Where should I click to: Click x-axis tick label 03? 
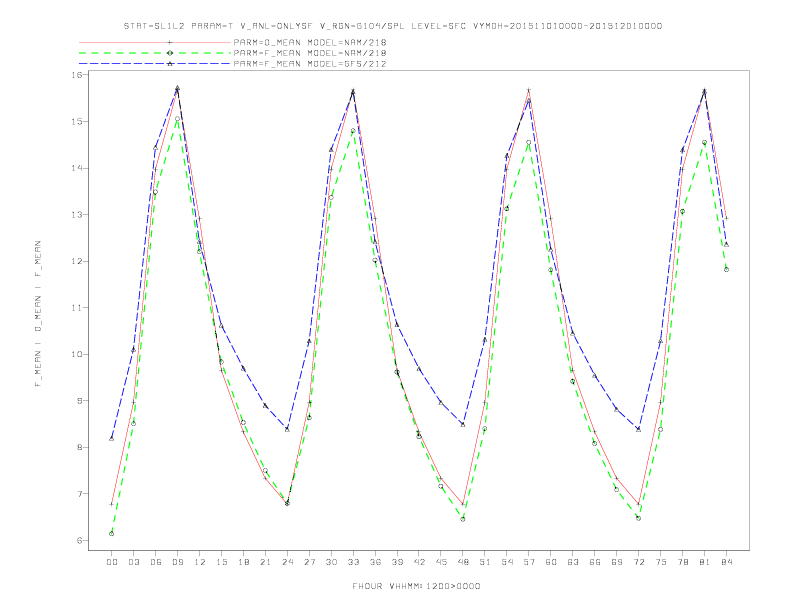(133, 562)
